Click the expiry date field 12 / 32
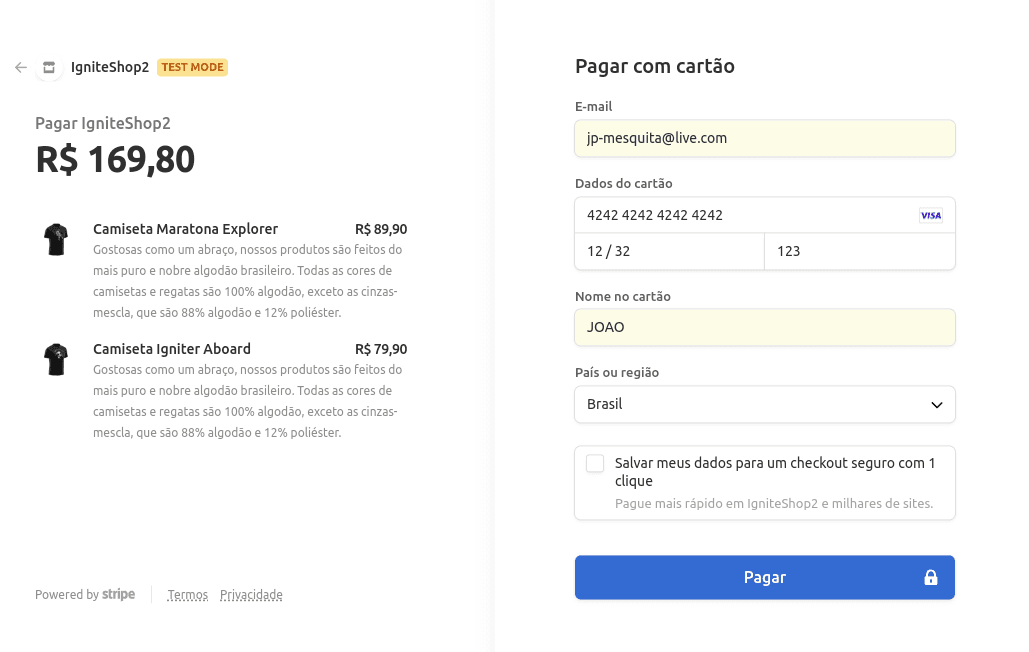 pos(669,251)
